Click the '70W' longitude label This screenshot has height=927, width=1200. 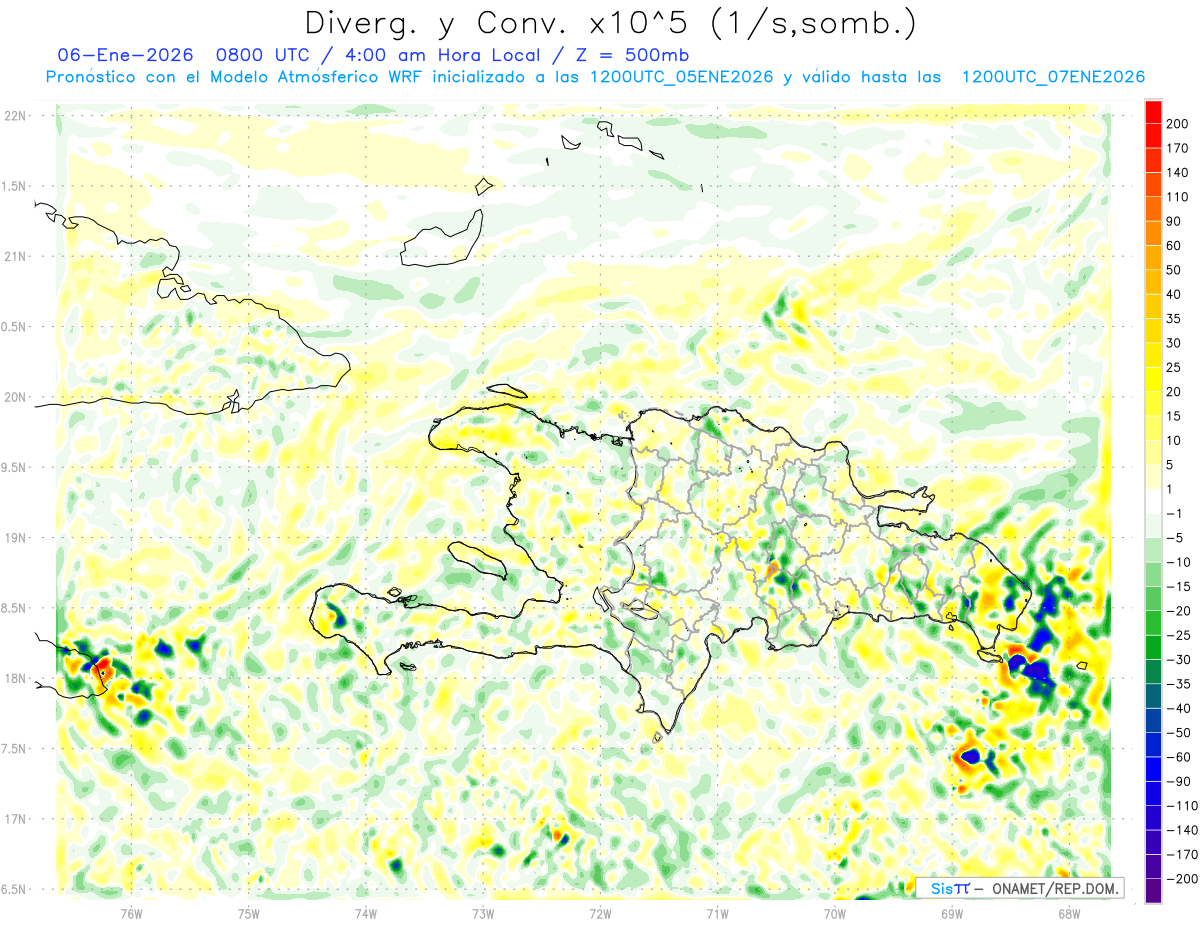[835, 913]
